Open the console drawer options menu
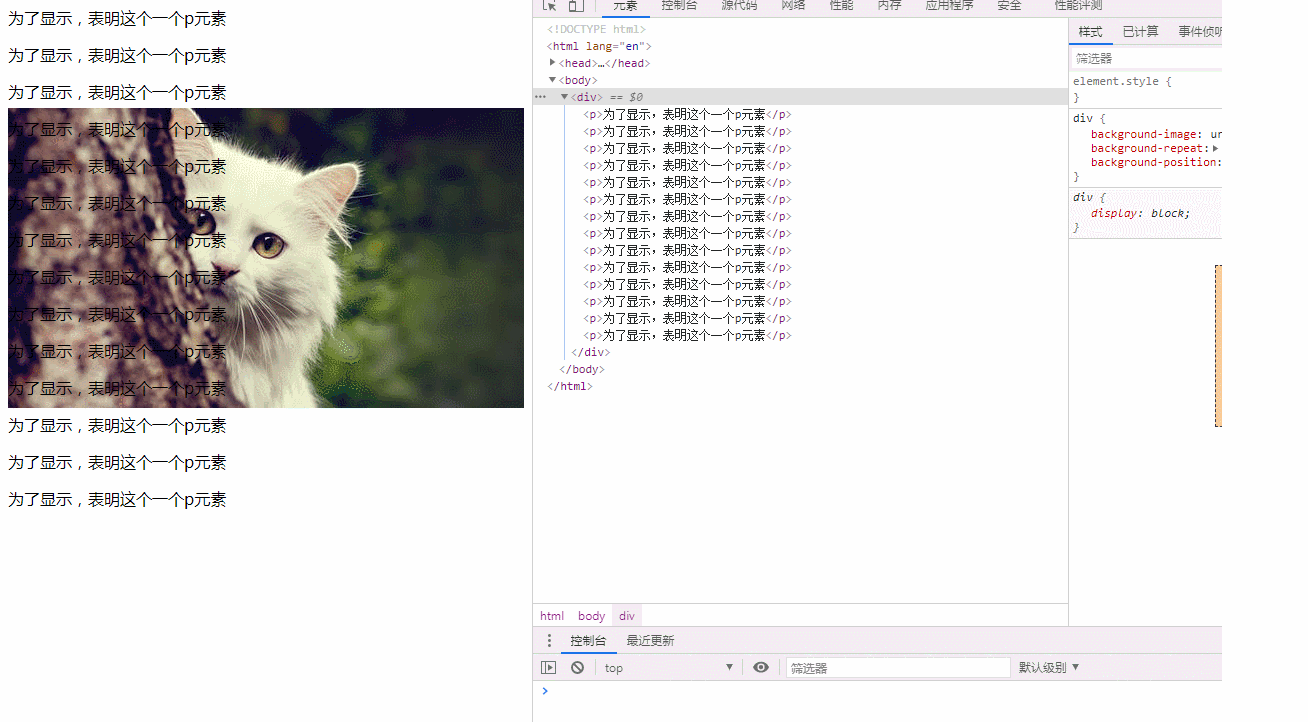 point(548,640)
